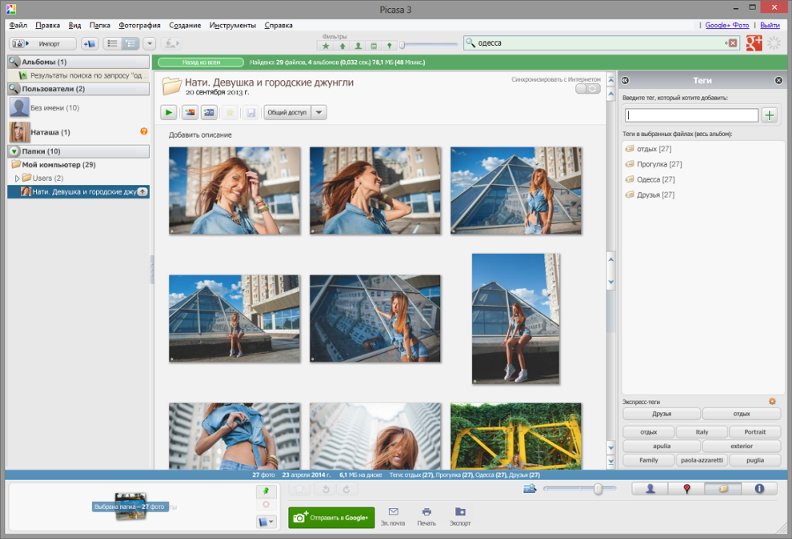Collapse the Folders section

coord(14,151)
